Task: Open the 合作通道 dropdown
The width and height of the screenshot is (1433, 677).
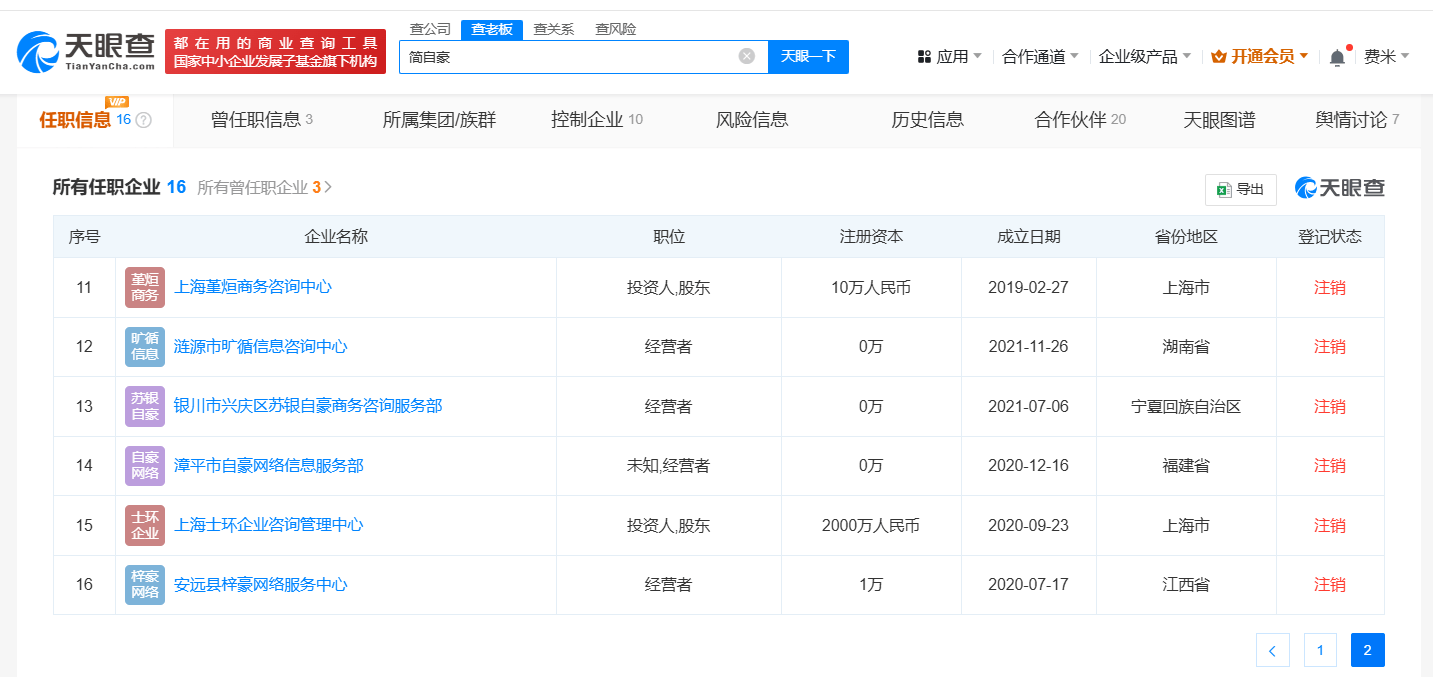Action: coord(1040,57)
